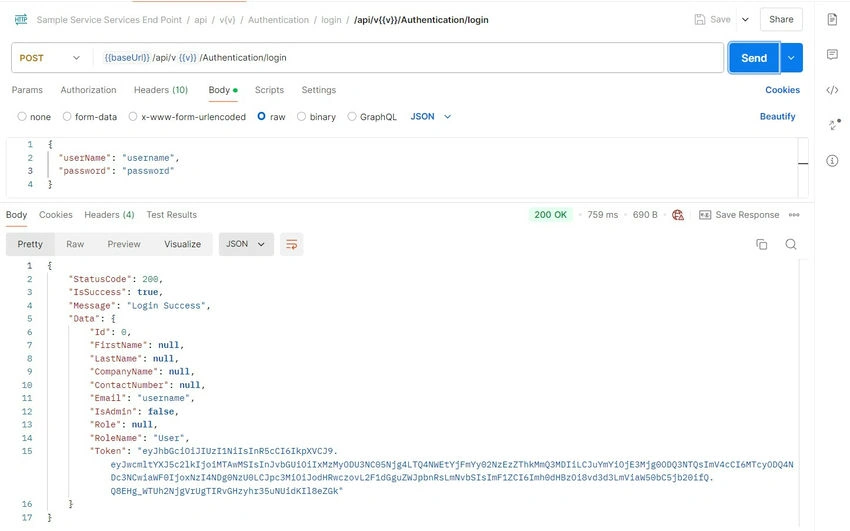The height and width of the screenshot is (531, 850).
Task: Search the response with magnifier icon
Action: click(x=791, y=244)
